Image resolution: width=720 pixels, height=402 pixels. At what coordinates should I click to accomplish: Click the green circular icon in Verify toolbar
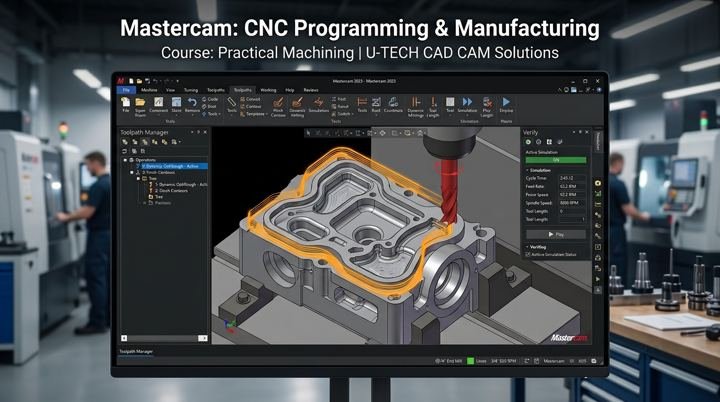529,142
